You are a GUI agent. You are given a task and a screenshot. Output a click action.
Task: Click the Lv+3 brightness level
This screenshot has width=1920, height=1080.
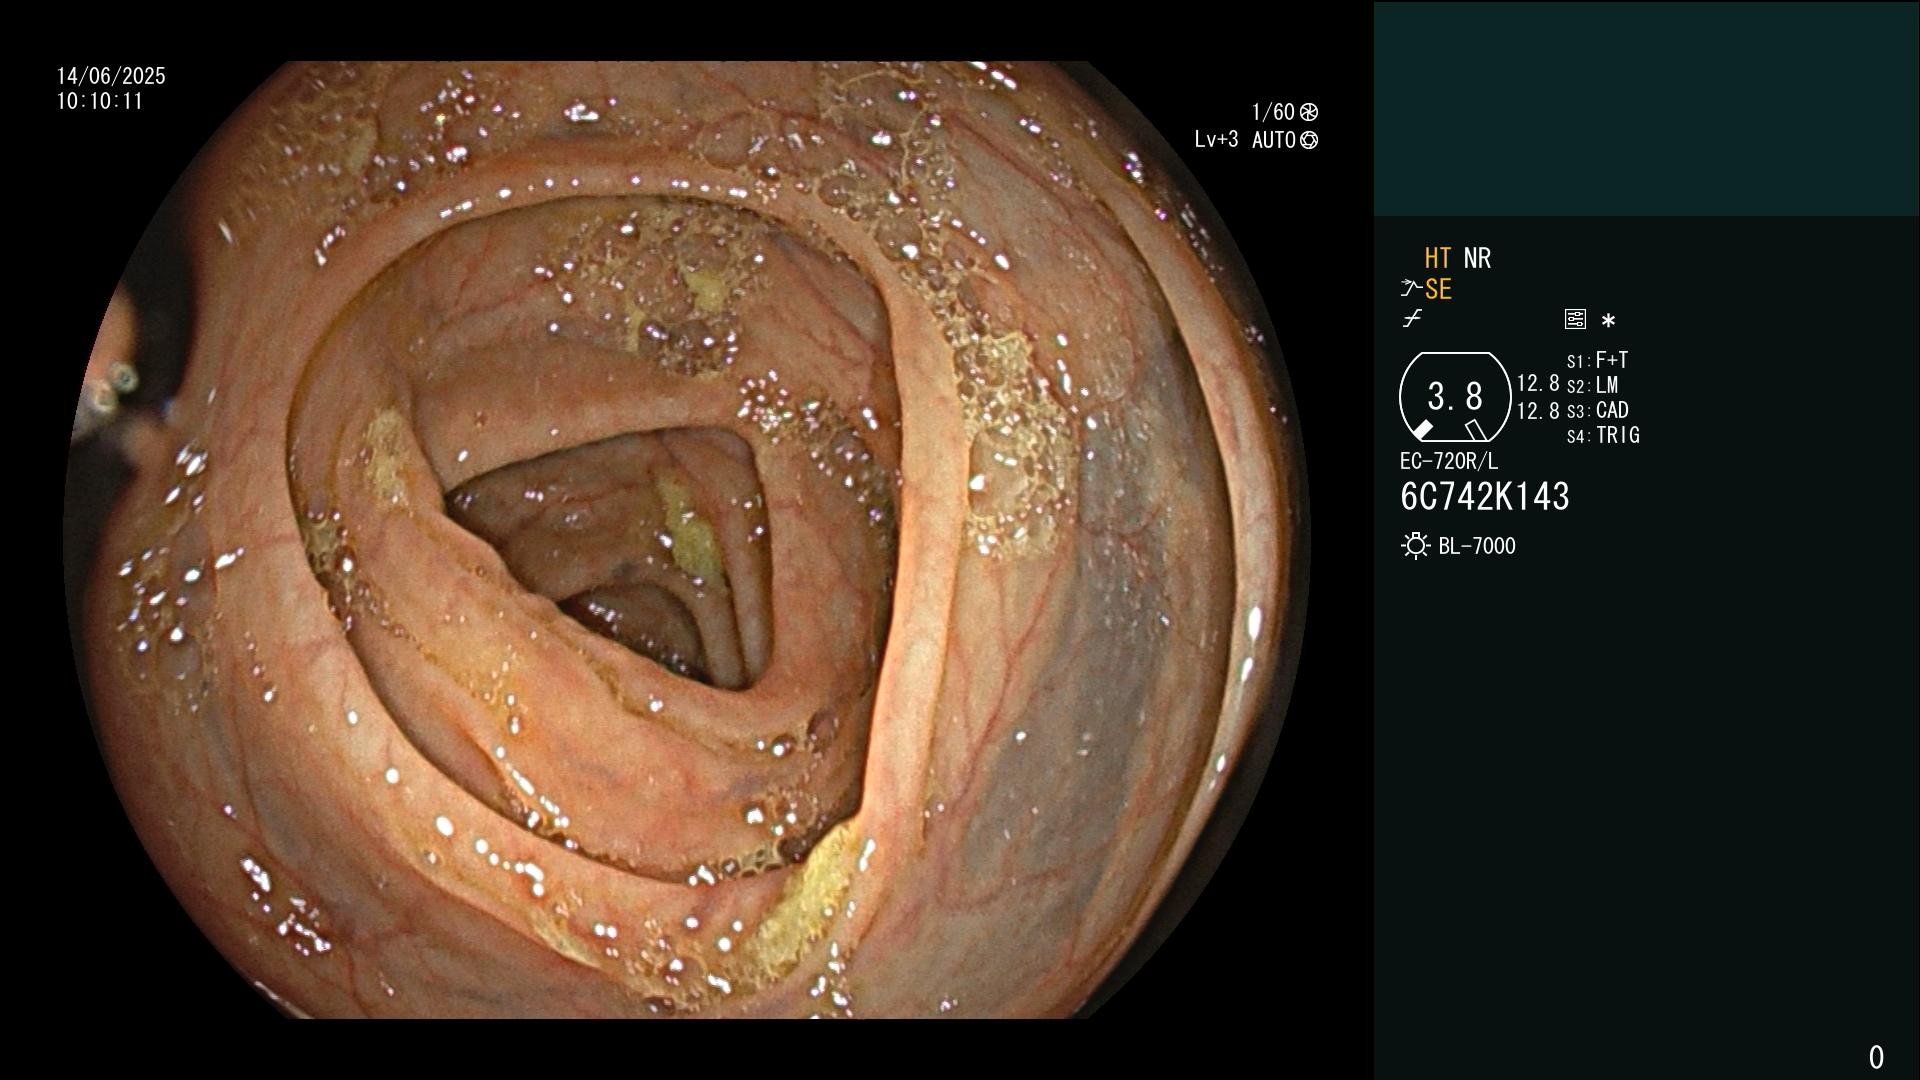1216,140
